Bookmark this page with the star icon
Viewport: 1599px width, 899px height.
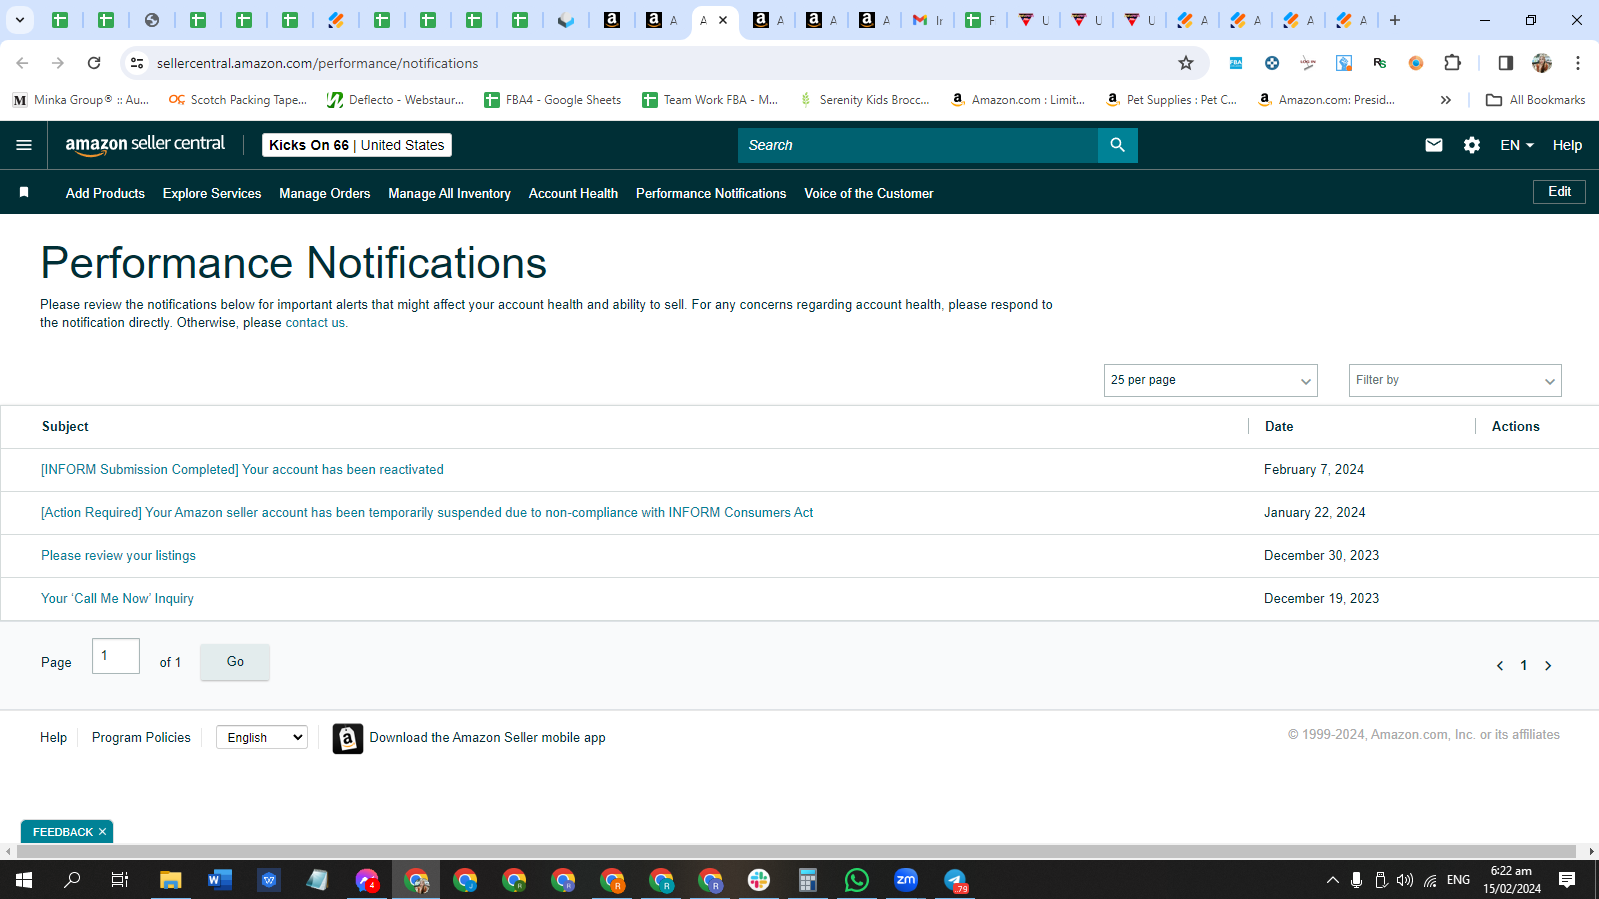click(1186, 63)
